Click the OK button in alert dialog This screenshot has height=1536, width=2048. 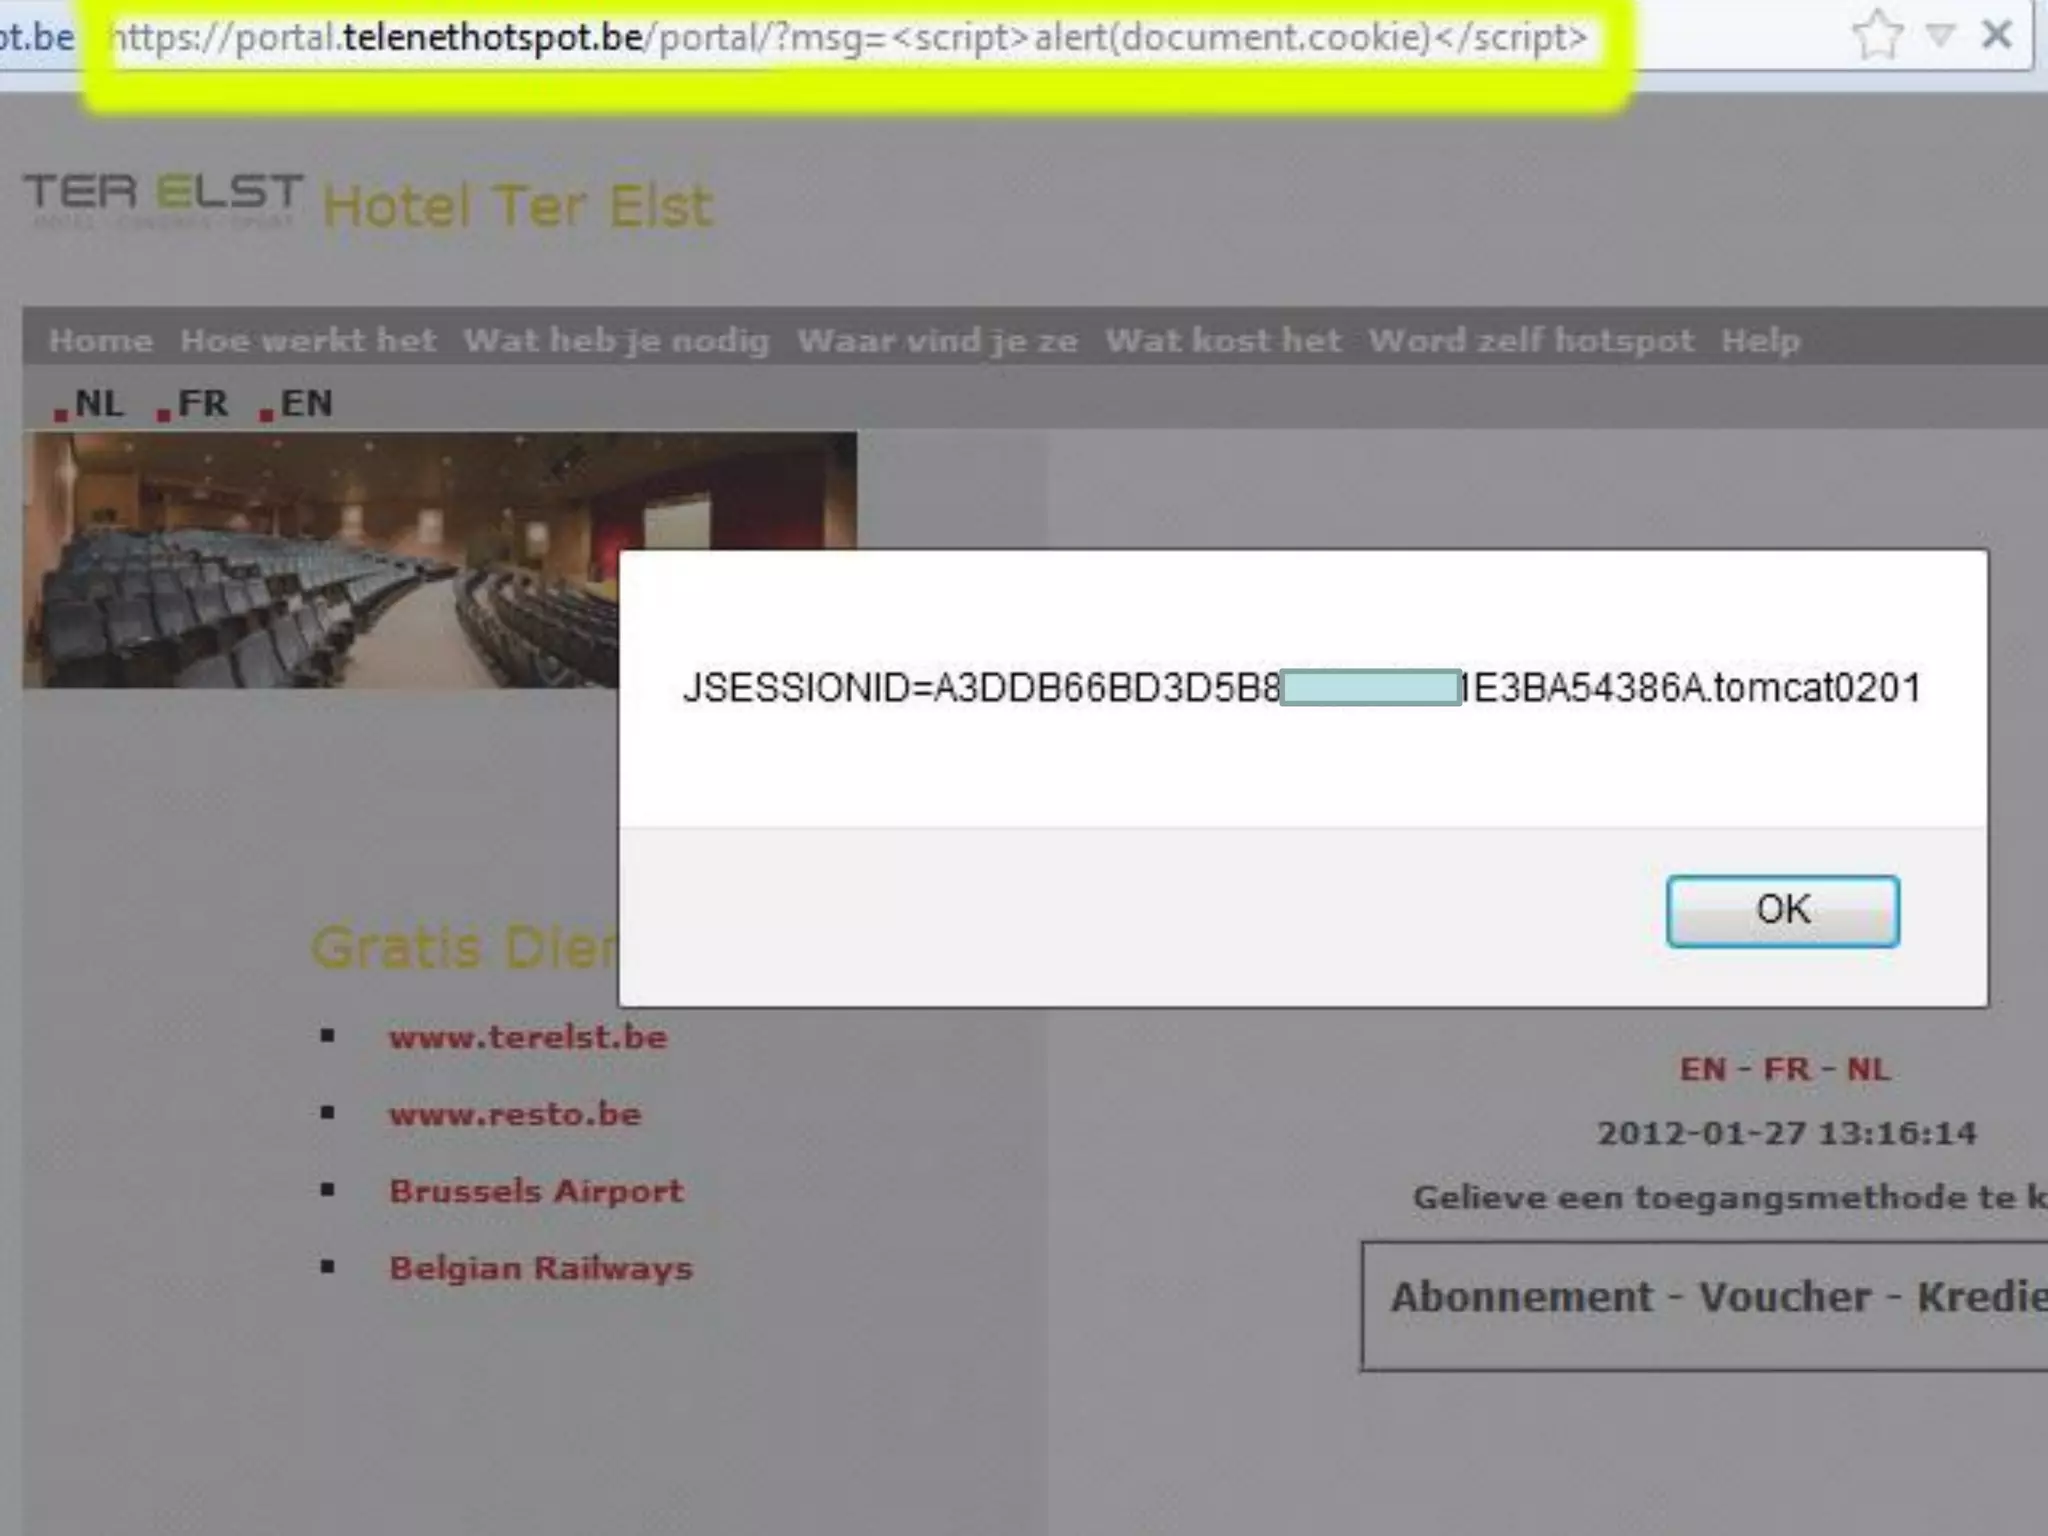(x=1782, y=910)
